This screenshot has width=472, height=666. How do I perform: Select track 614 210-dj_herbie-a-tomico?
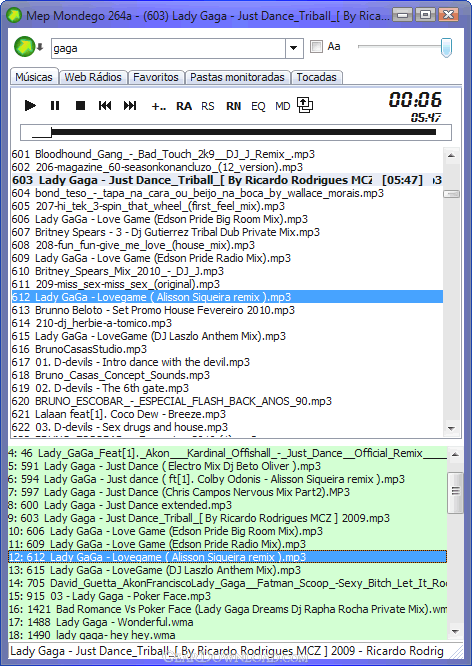click(x=227, y=323)
